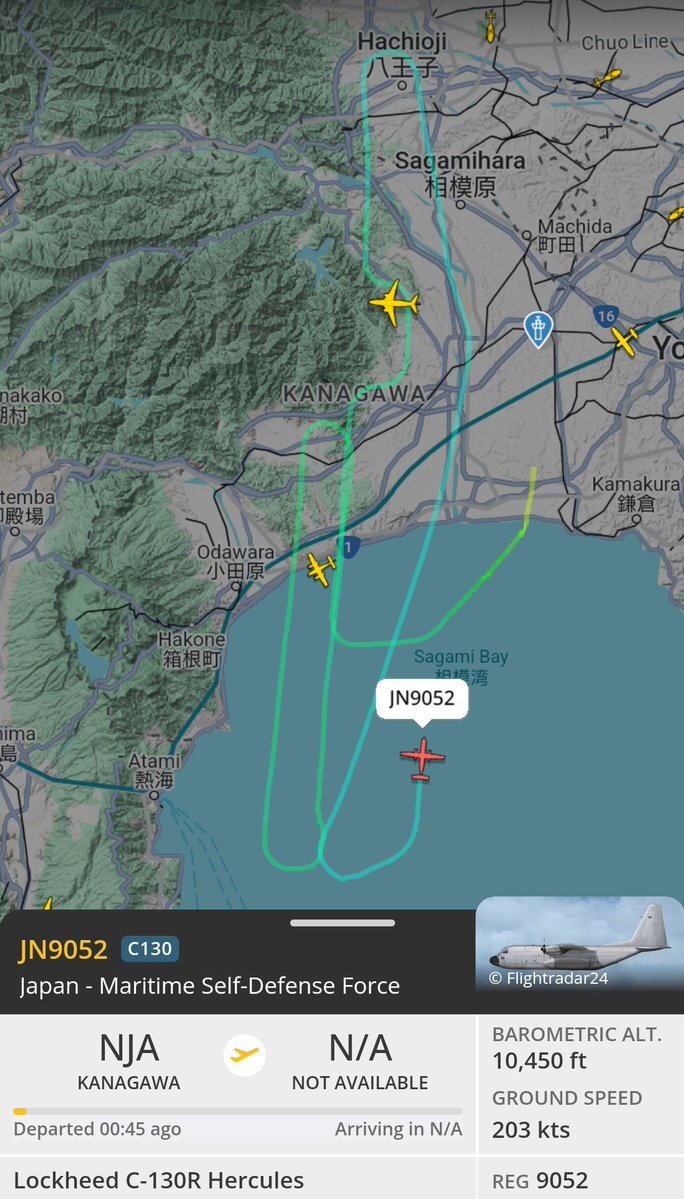The width and height of the screenshot is (684, 1199).
Task: Tap the NJA Kanagawa departure airport
Action: tap(128, 1061)
